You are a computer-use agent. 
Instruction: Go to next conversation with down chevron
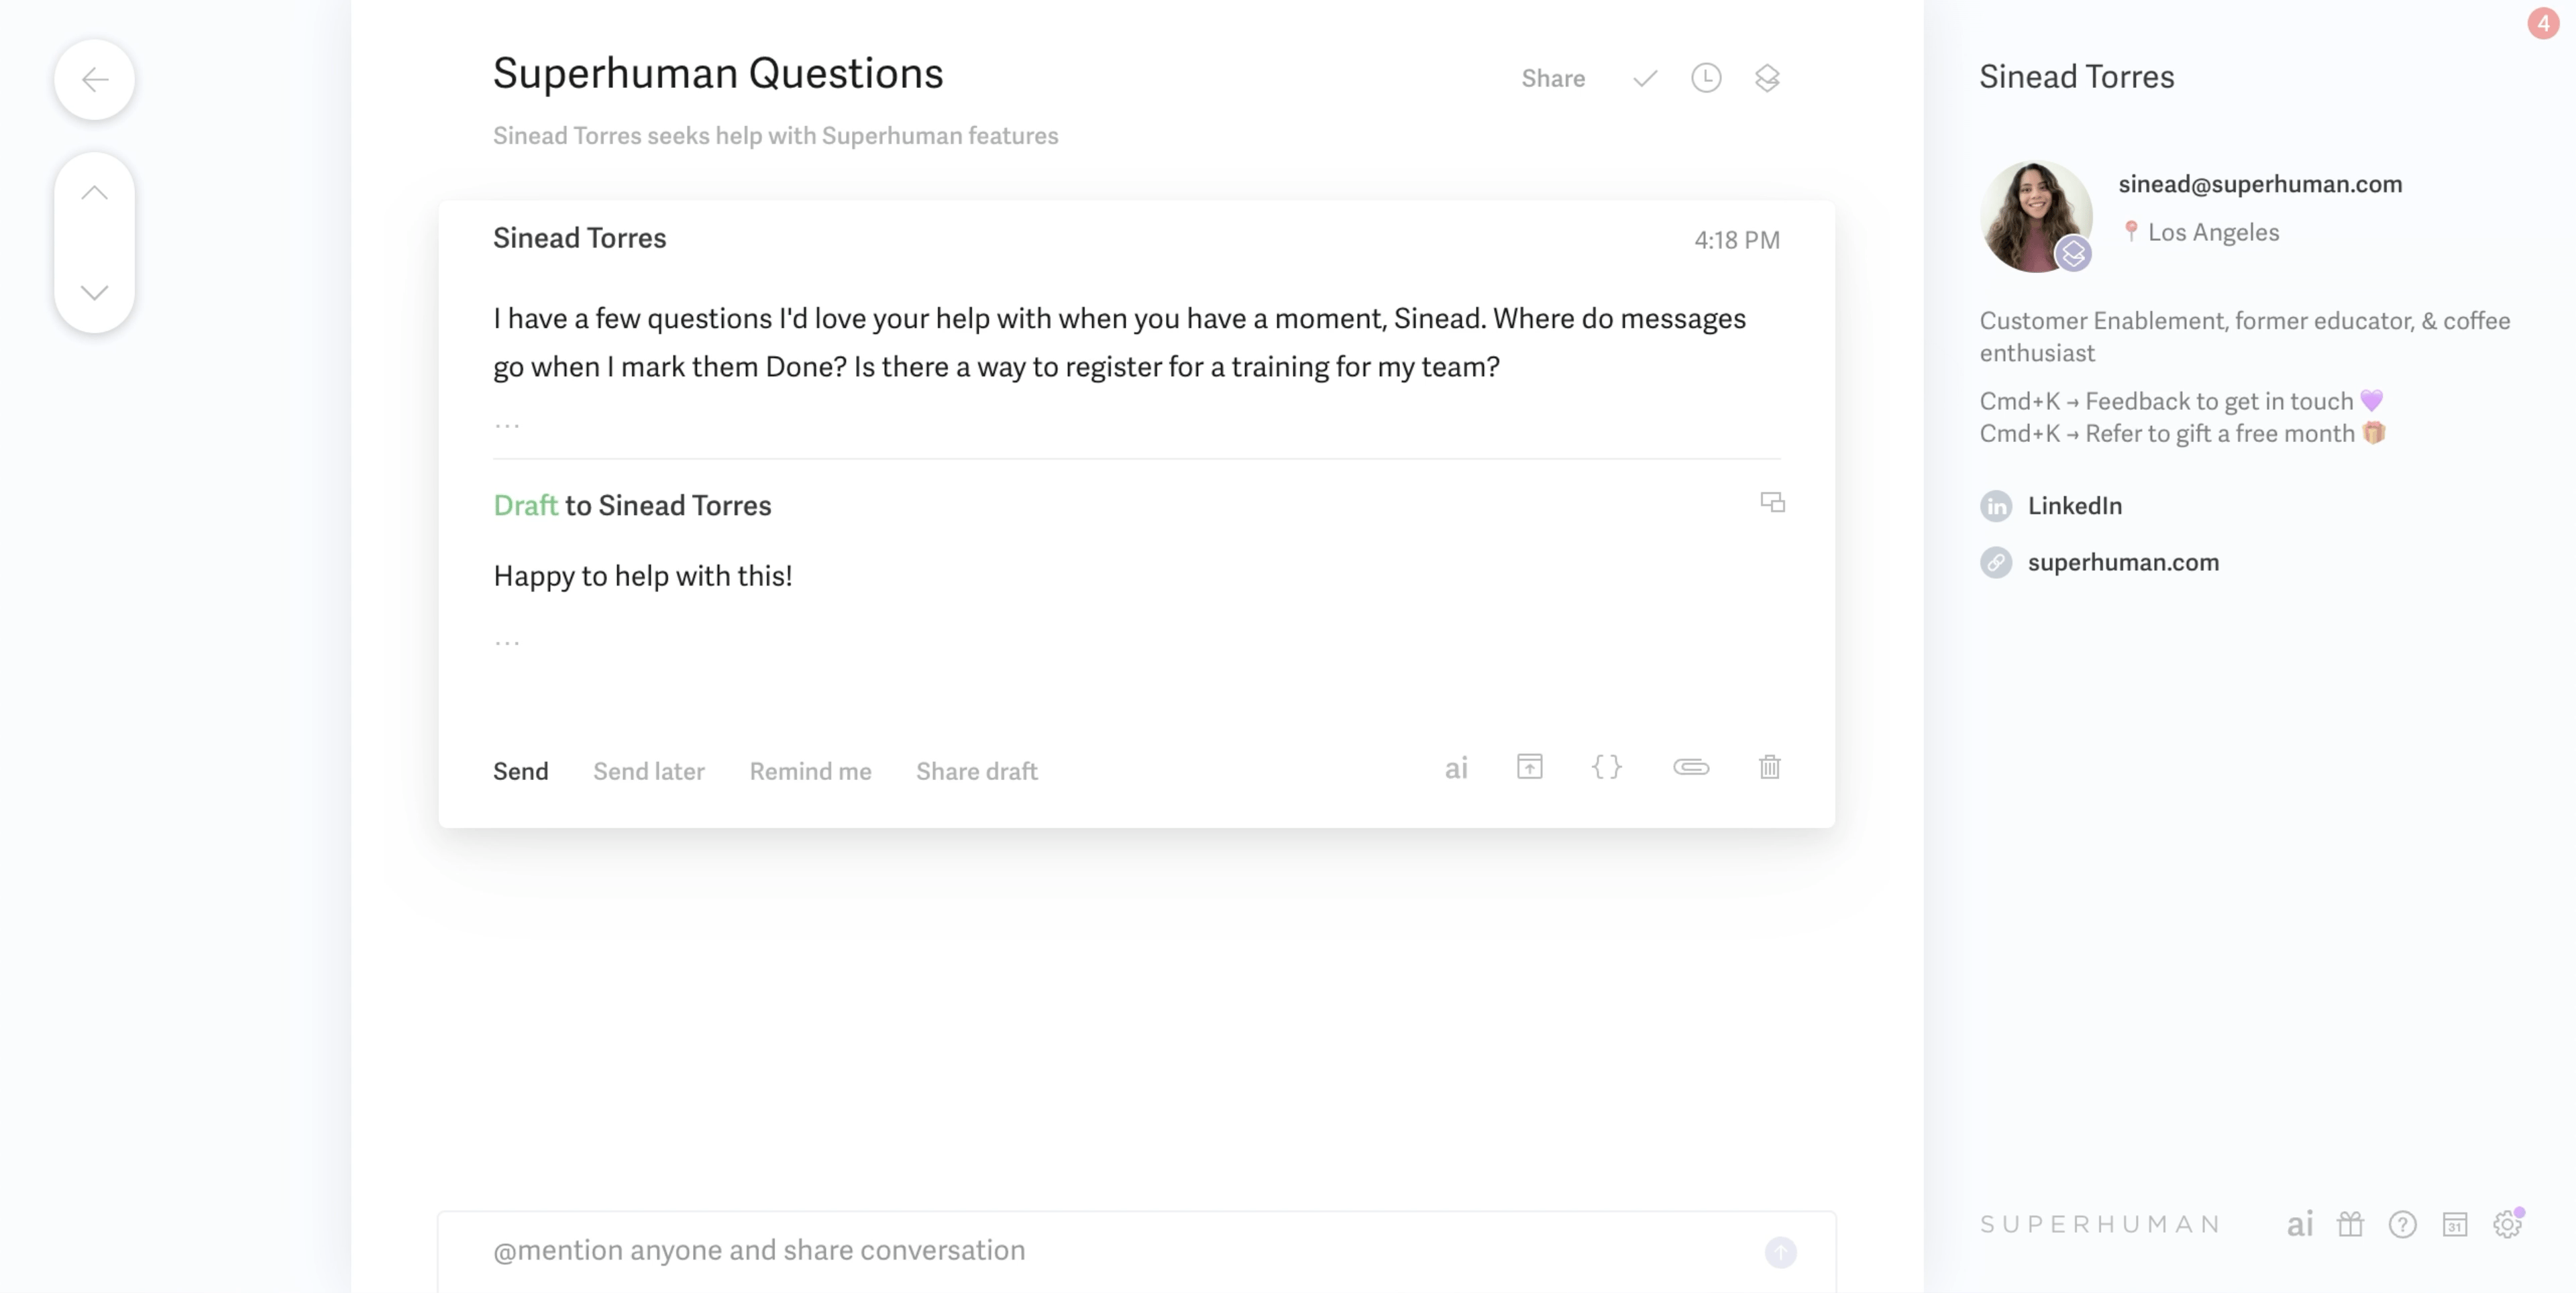pyautogui.click(x=95, y=292)
